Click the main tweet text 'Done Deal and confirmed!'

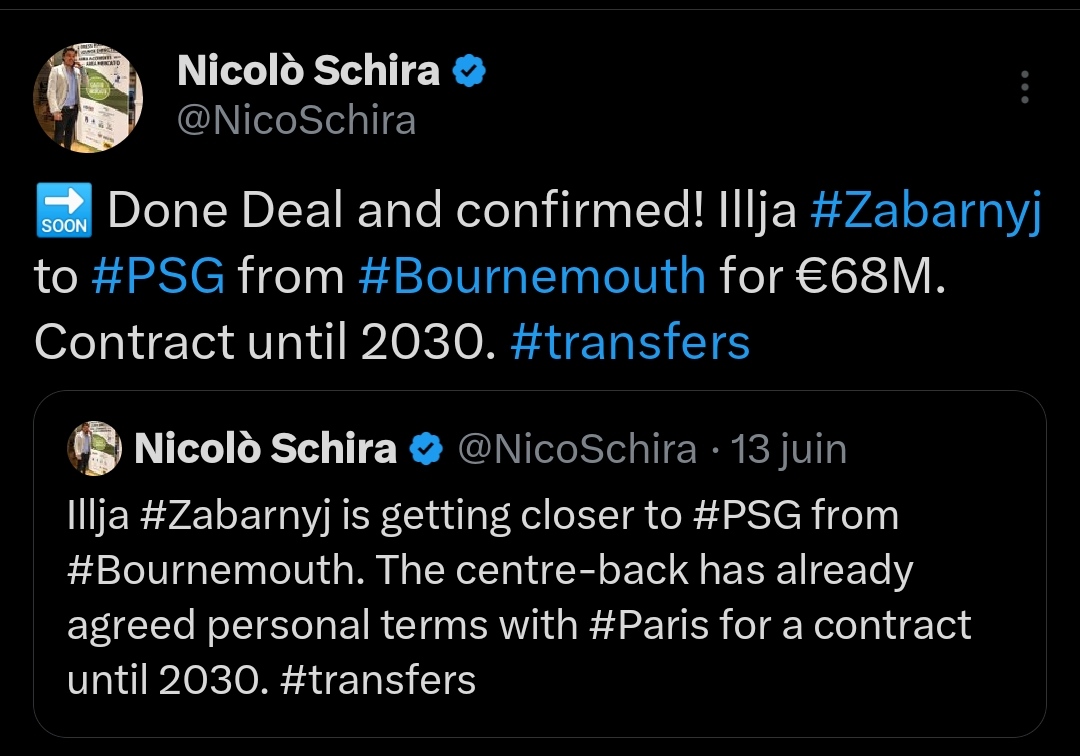click(406, 210)
